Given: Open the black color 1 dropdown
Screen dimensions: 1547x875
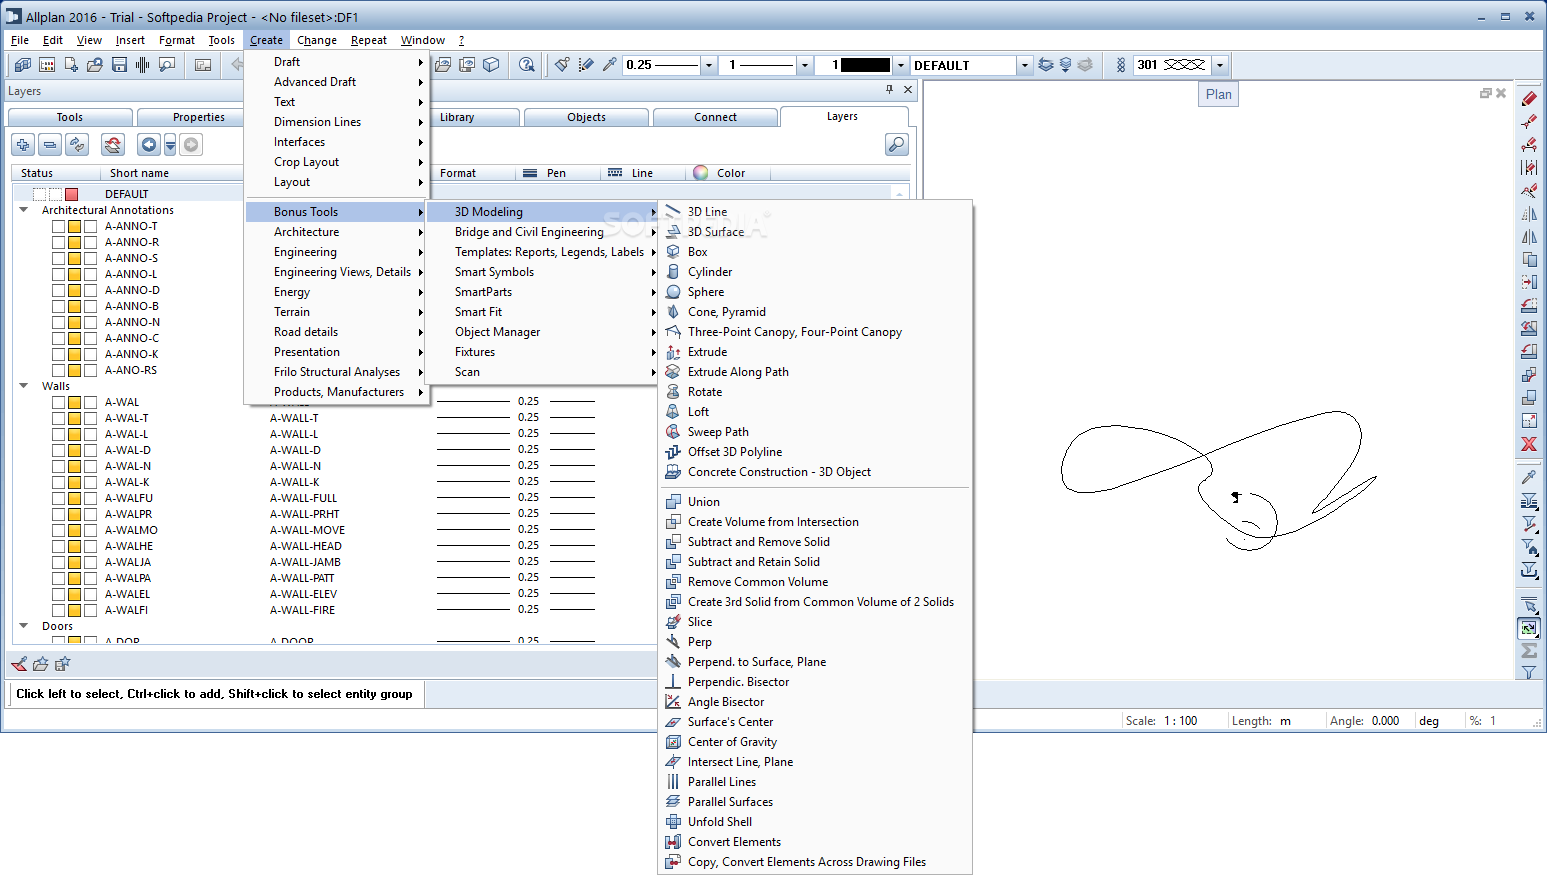Looking at the screenshot, I should click(900, 65).
